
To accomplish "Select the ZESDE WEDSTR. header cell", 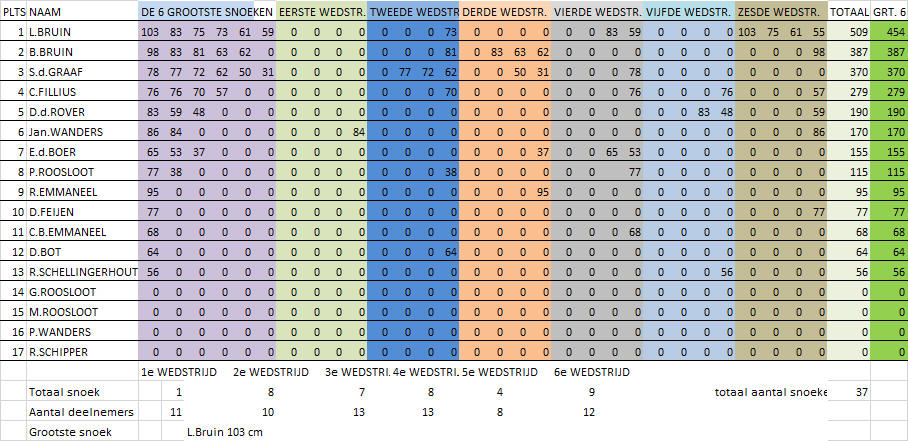I will (781, 12).
